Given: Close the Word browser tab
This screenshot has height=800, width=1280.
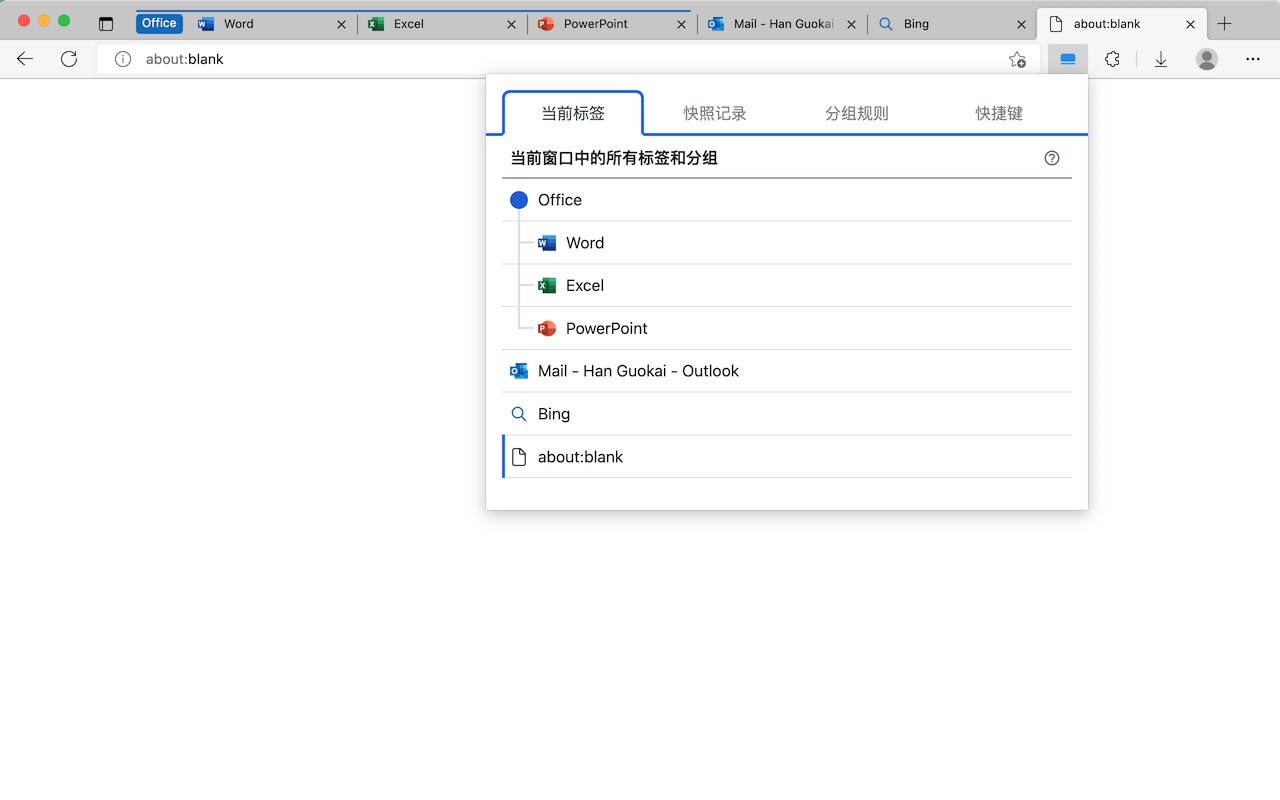Looking at the screenshot, I should [341, 24].
